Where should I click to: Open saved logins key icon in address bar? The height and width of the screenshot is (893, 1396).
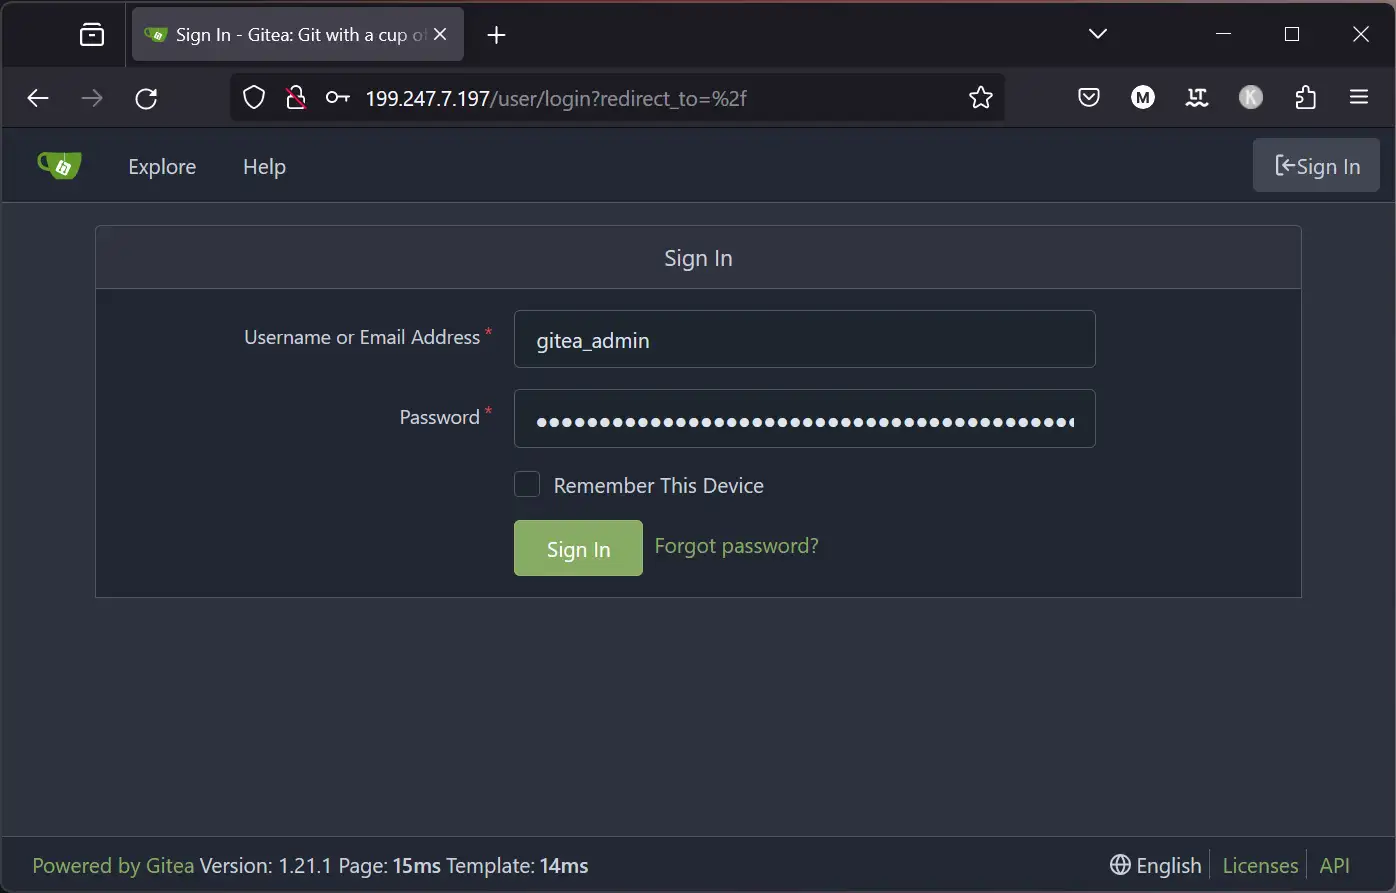[337, 98]
